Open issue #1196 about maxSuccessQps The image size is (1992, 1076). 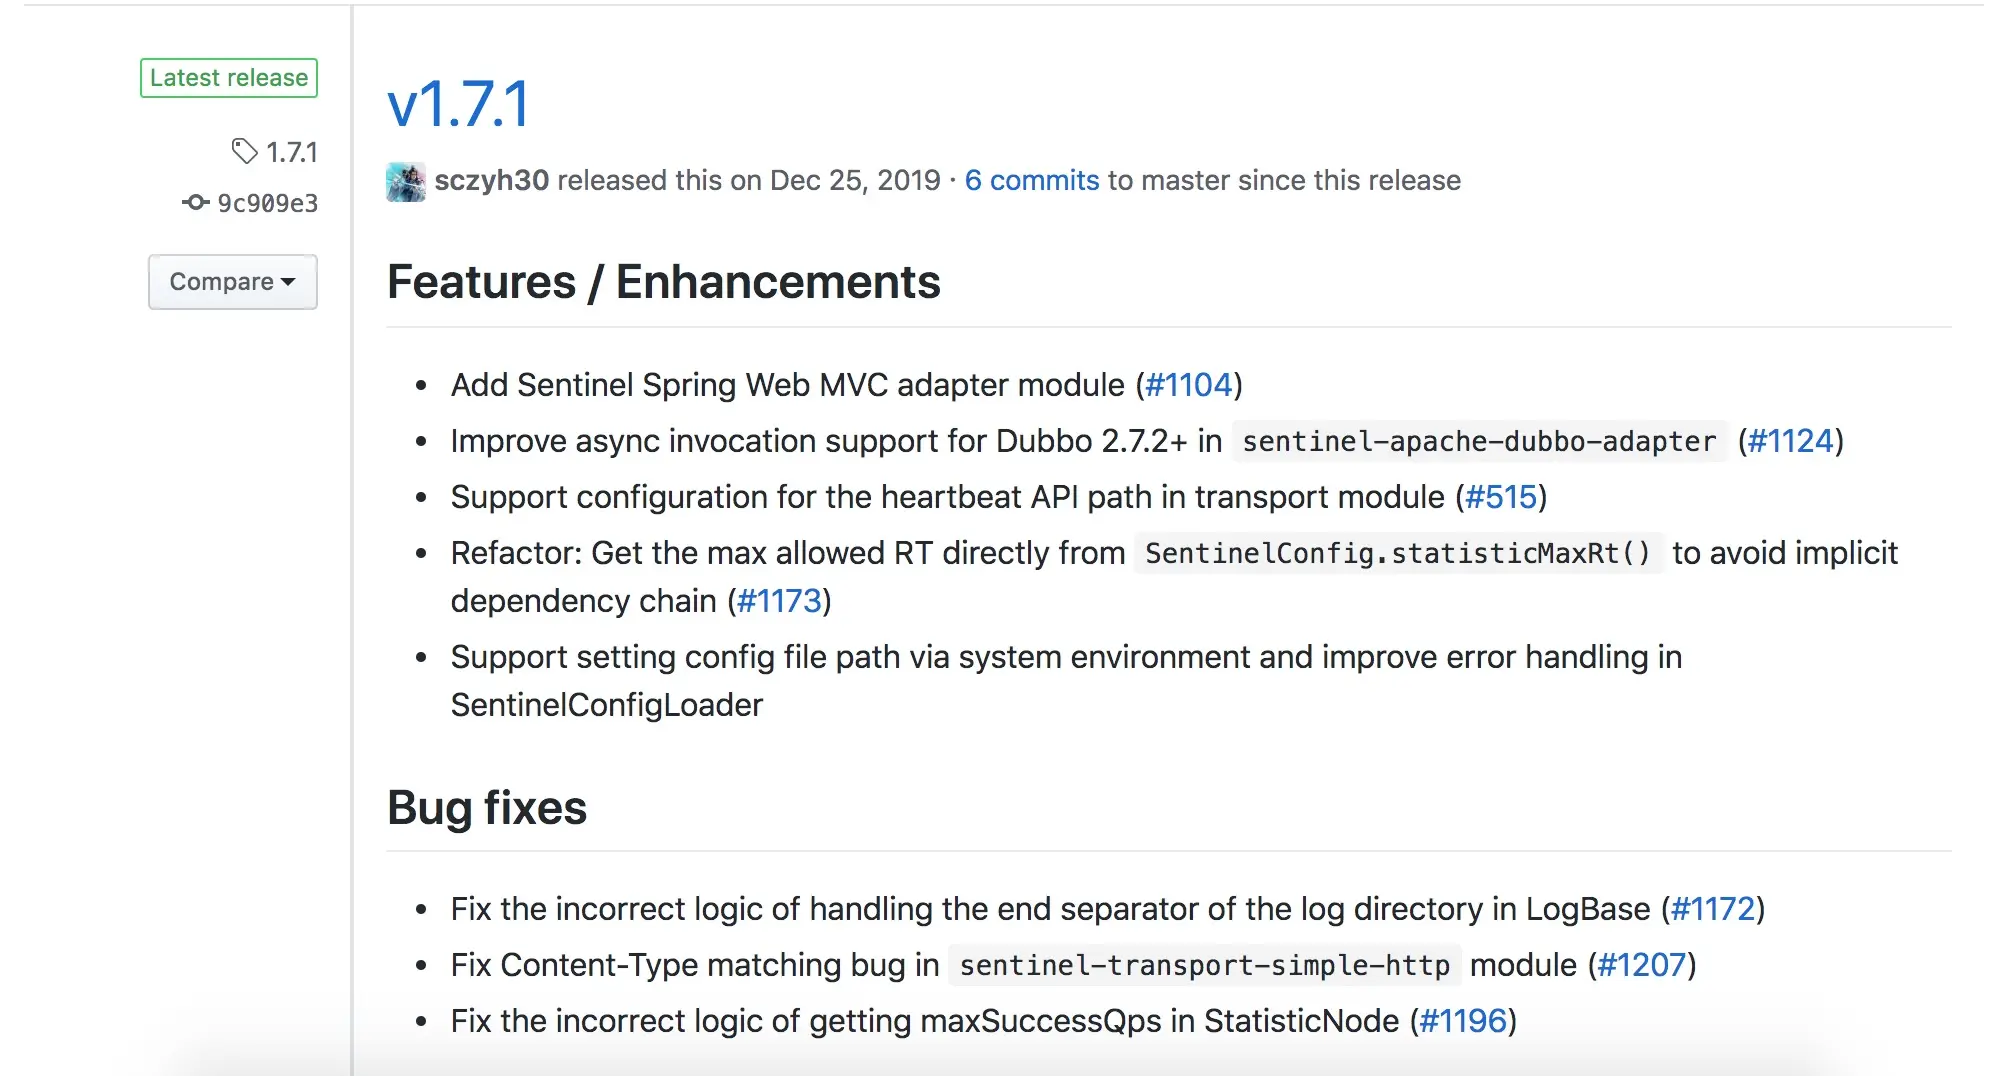tap(1463, 1021)
